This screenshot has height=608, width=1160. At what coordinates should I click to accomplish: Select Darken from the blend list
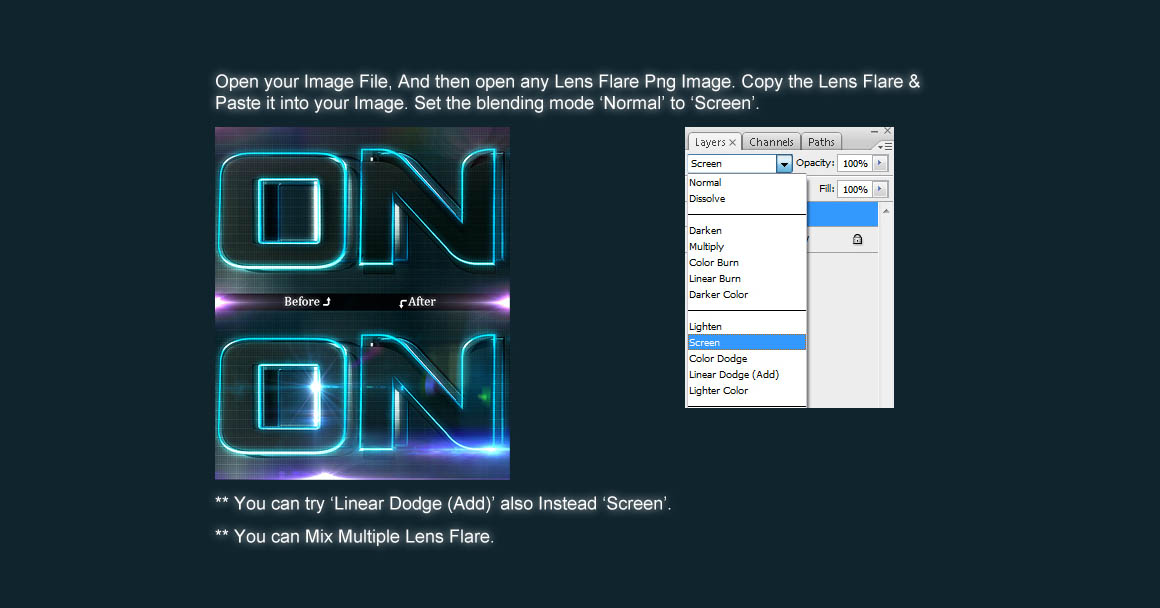pyautogui.click(x=705, y=231)
